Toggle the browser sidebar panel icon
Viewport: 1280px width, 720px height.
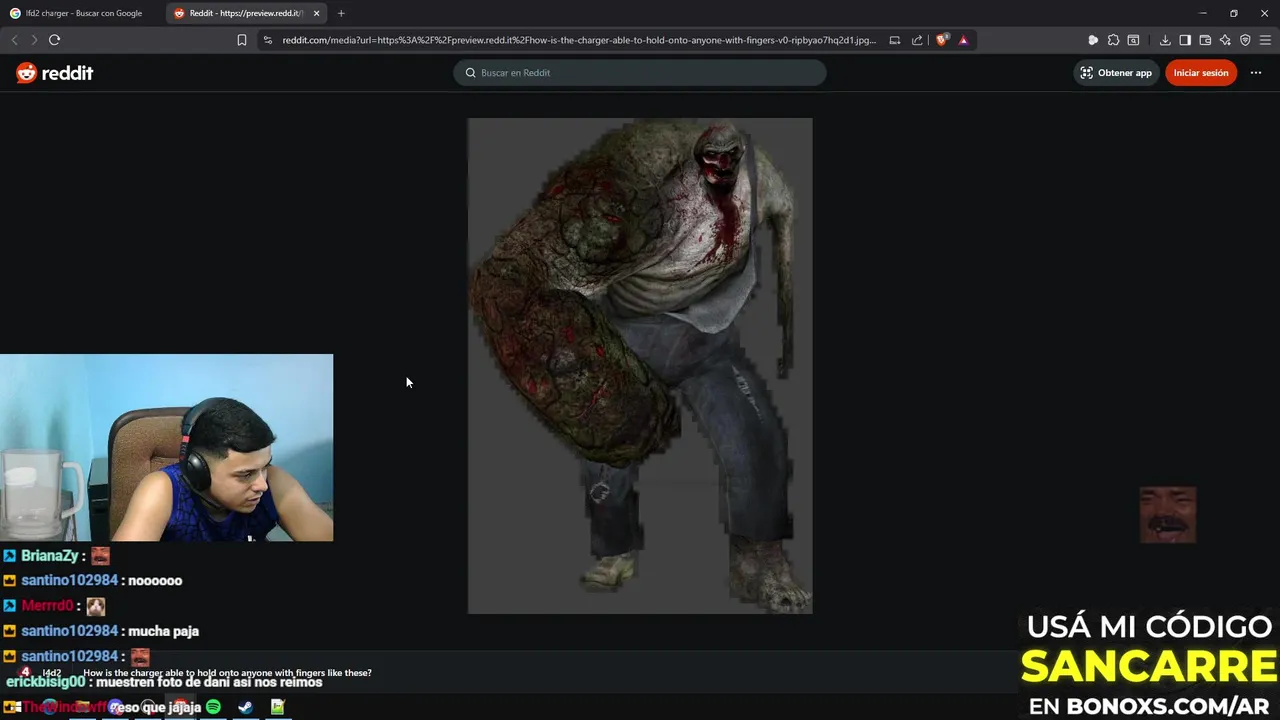pos(1185,40)
